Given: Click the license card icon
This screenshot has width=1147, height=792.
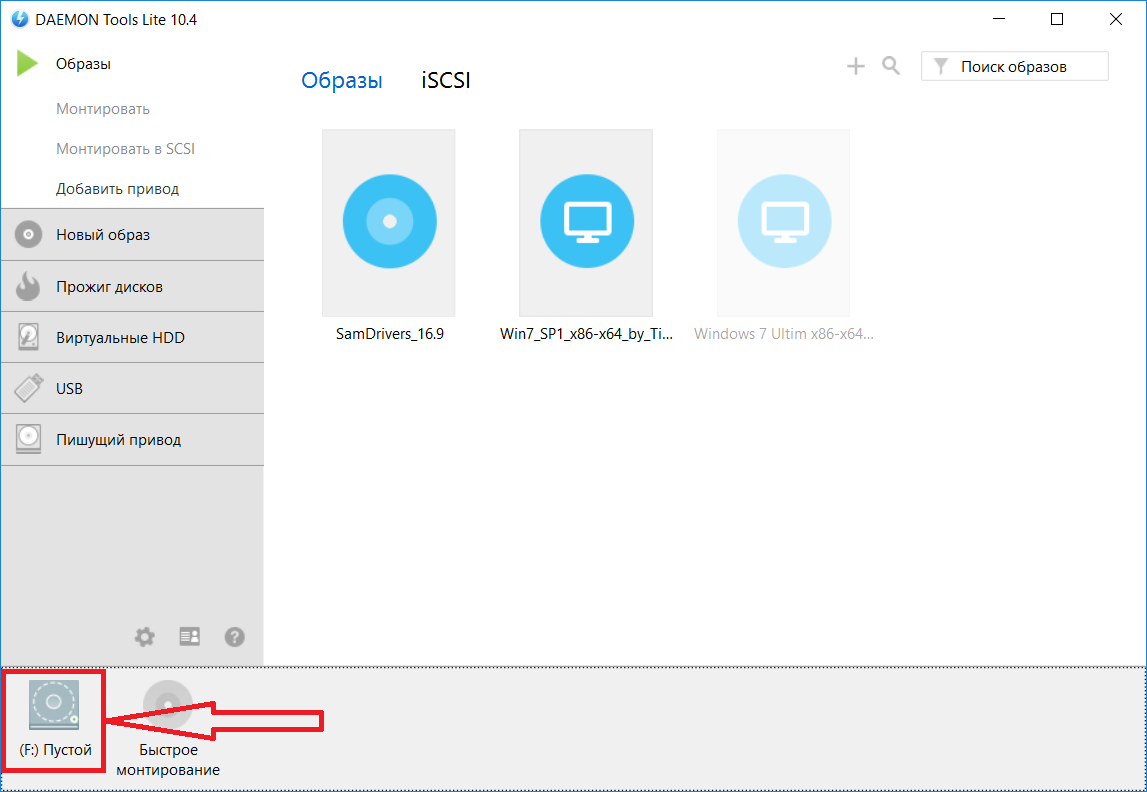Looking at the screenshot, I should pos(190,636).
